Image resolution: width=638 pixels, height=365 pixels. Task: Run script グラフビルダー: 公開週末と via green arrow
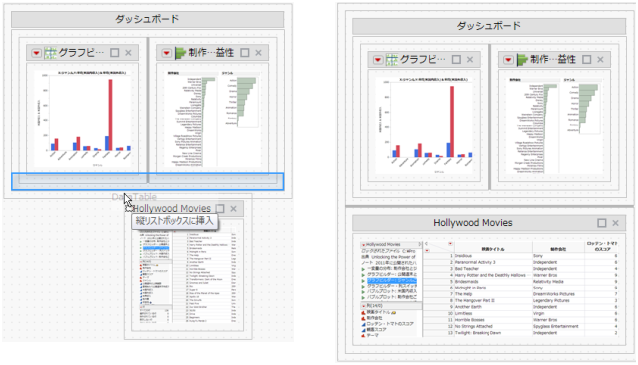[363, 275]
